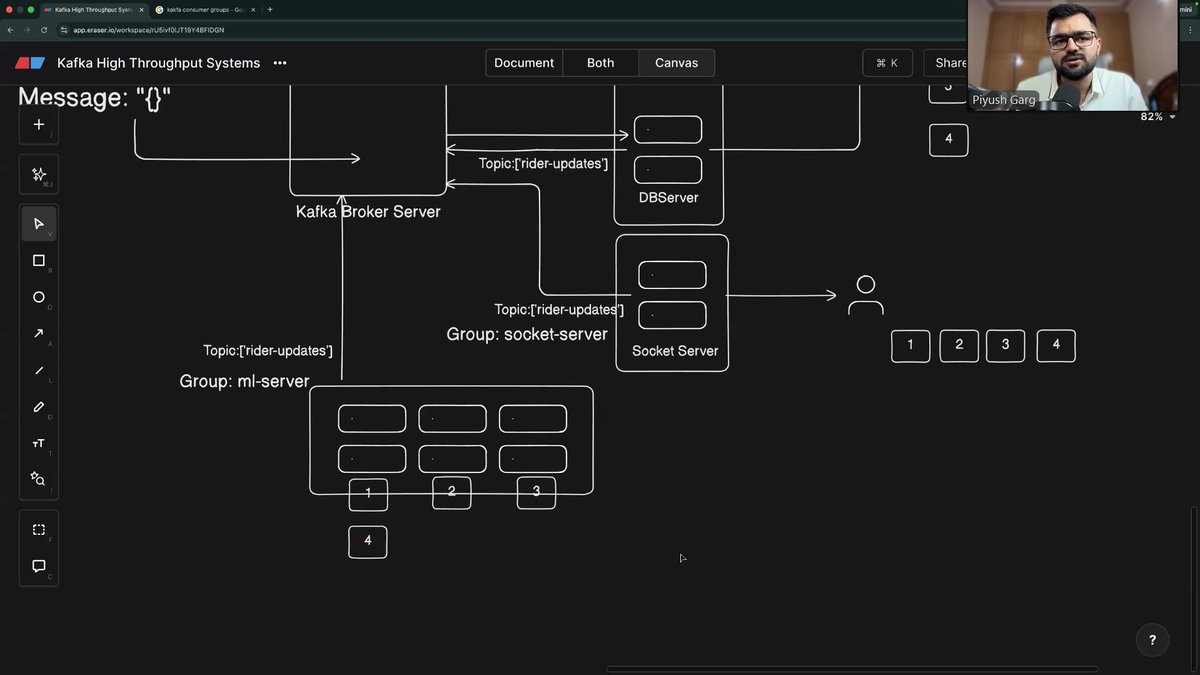Open the Kafka High Throughput Systems browser tab
This screenshot has width=1200, height=675.
point(92,9)
